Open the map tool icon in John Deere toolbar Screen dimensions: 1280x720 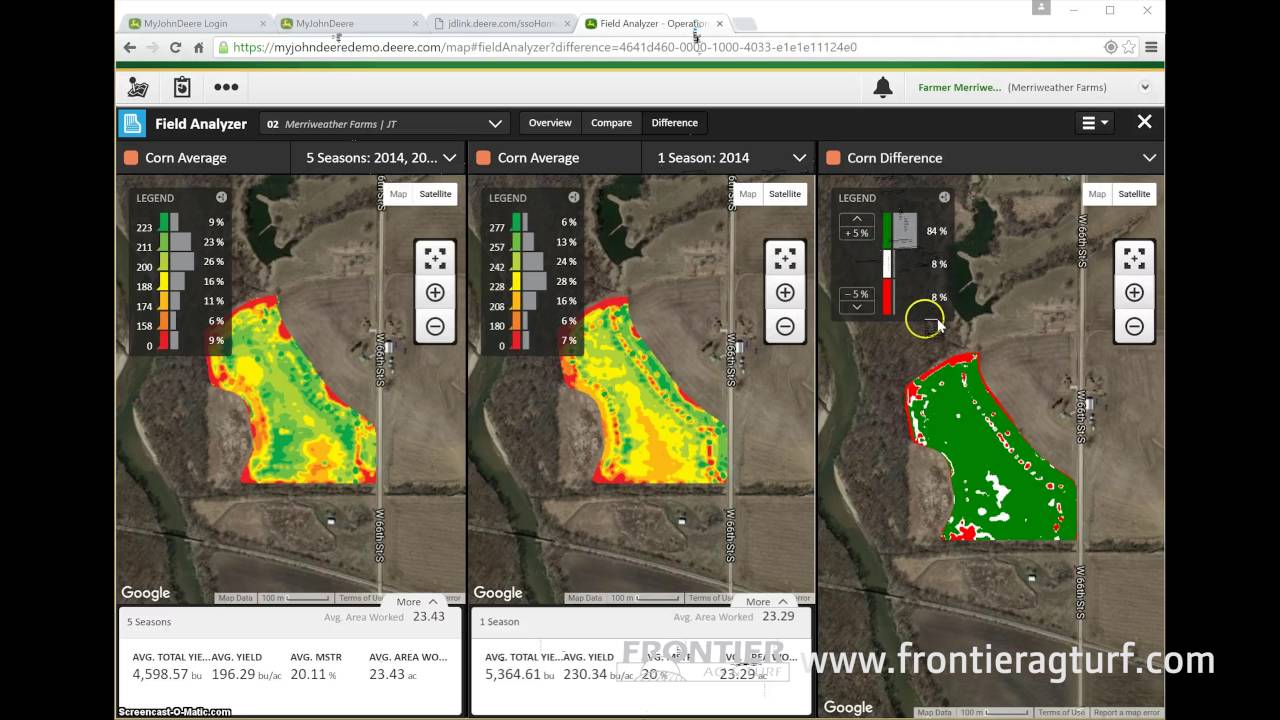[138, 87]
